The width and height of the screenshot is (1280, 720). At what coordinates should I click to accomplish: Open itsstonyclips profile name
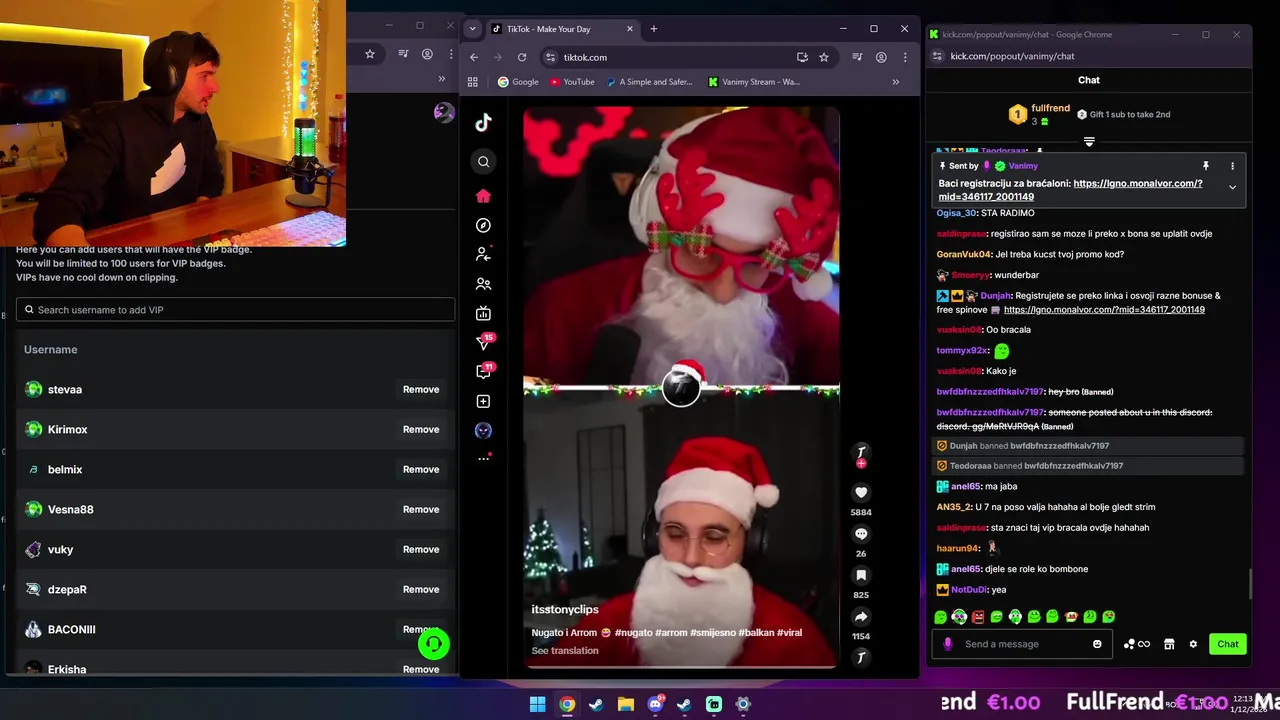point(565,609)
